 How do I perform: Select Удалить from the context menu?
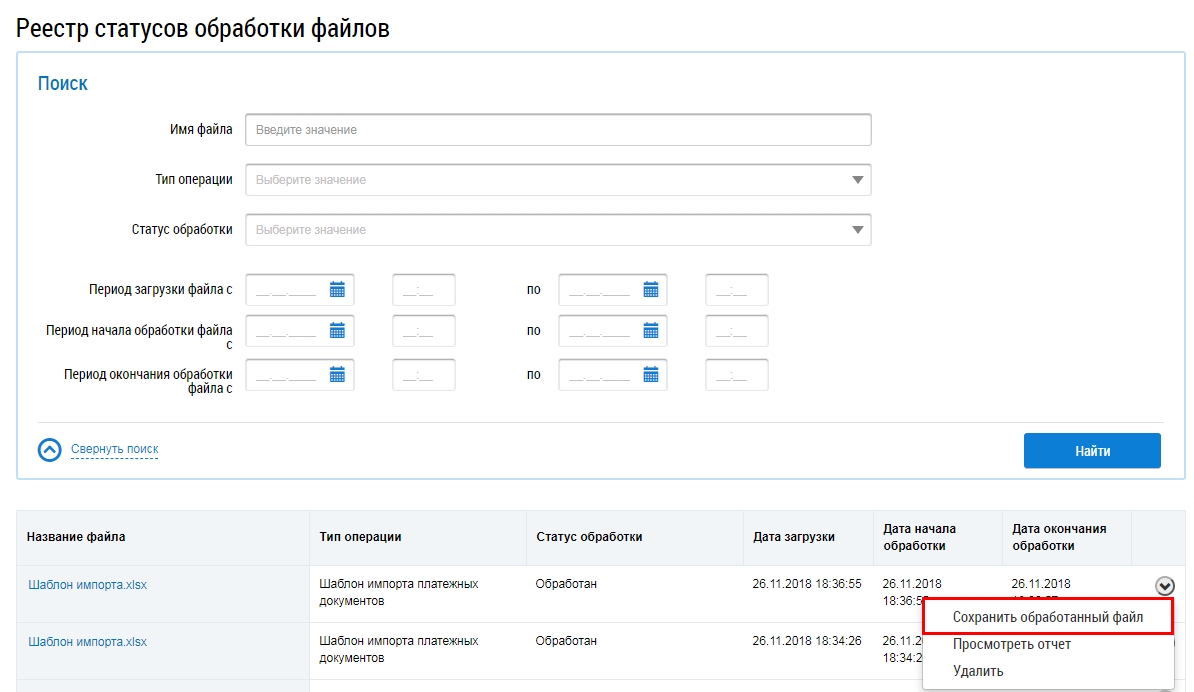point(978,671)
